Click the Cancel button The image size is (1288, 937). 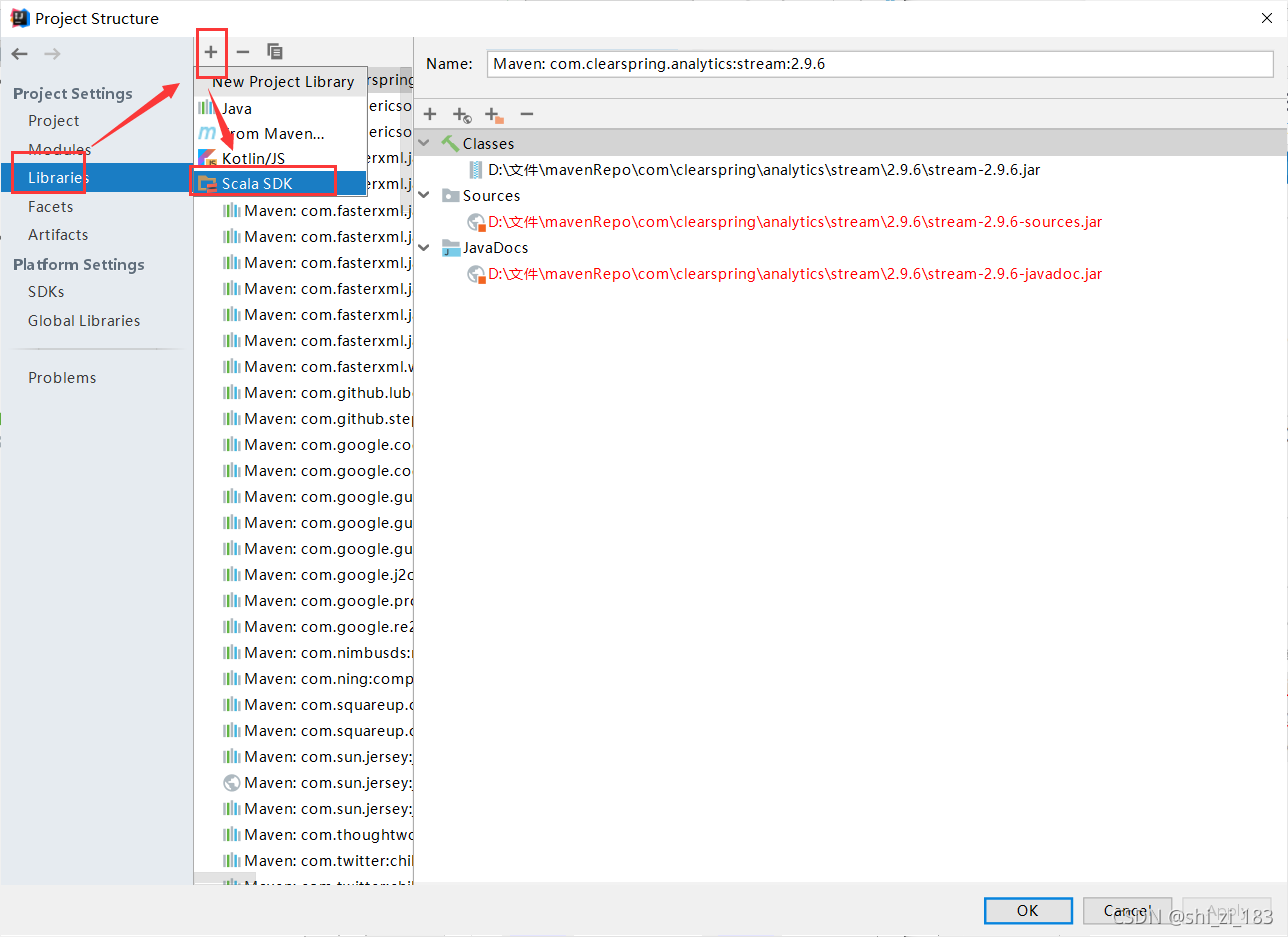1127,910
